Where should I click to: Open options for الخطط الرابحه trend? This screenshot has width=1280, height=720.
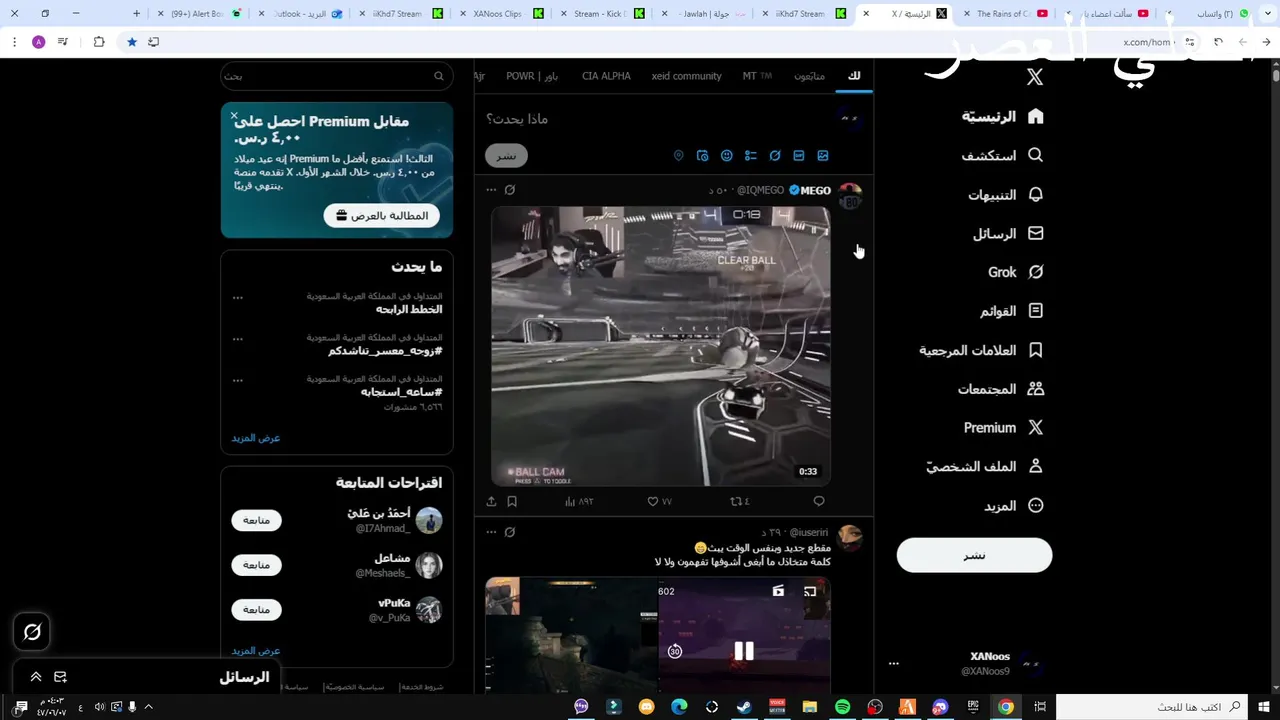(237, 297)
